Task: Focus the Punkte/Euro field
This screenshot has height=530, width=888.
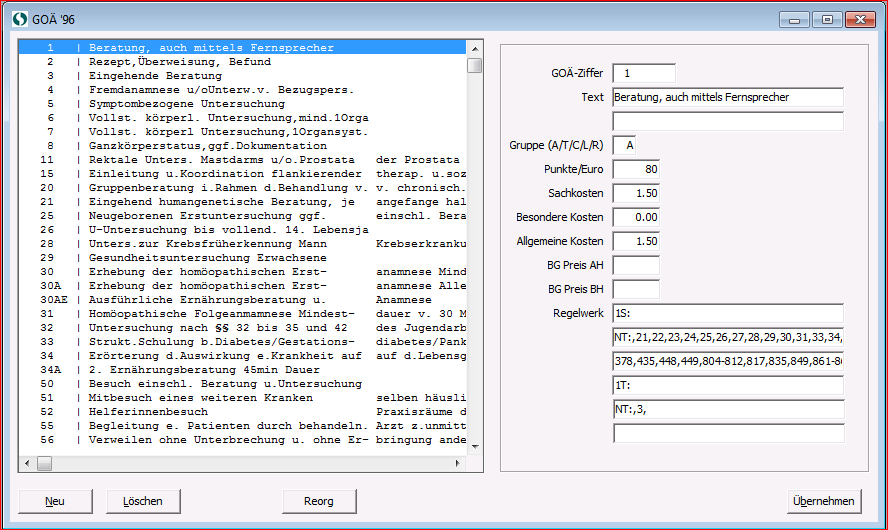Action: [635, 169]
